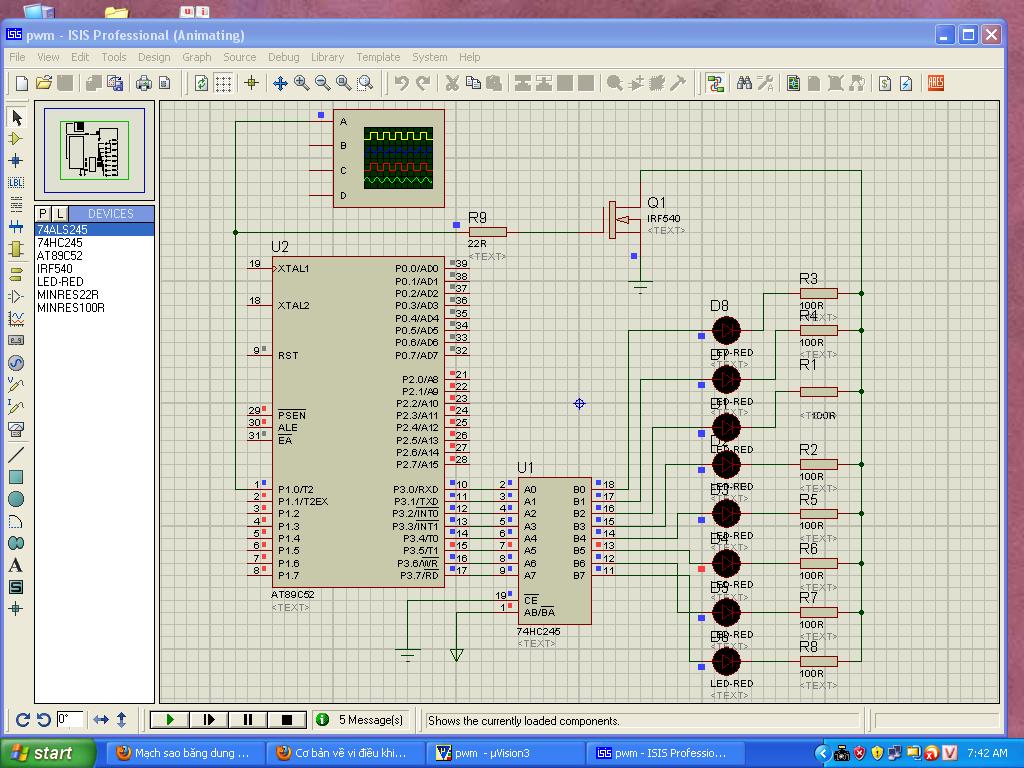Click the zoom in magnifier icon
The image size is (1024, 768).
point(301,83)
